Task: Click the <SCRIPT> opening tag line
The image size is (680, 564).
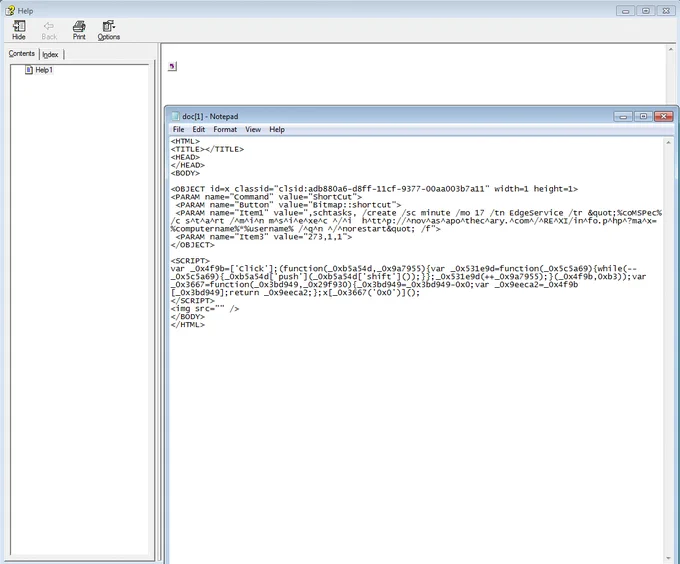Action: tap(190, 261)
